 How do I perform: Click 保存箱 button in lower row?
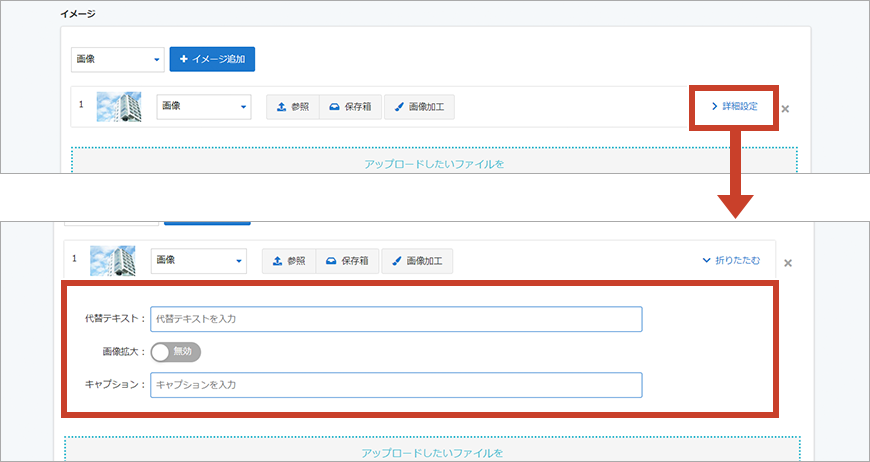point(347,261)
